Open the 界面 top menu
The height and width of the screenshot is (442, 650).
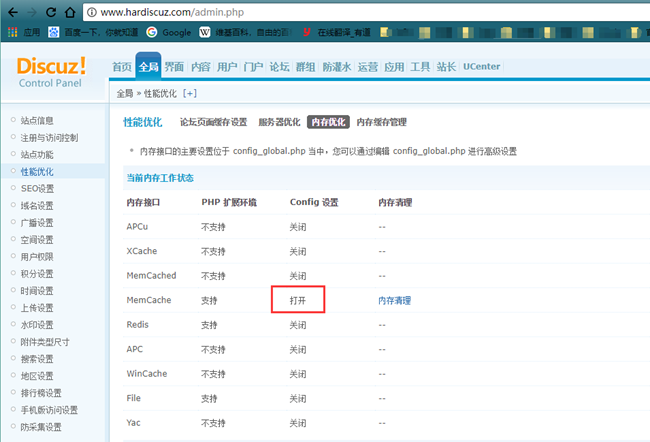click(174, 67)
